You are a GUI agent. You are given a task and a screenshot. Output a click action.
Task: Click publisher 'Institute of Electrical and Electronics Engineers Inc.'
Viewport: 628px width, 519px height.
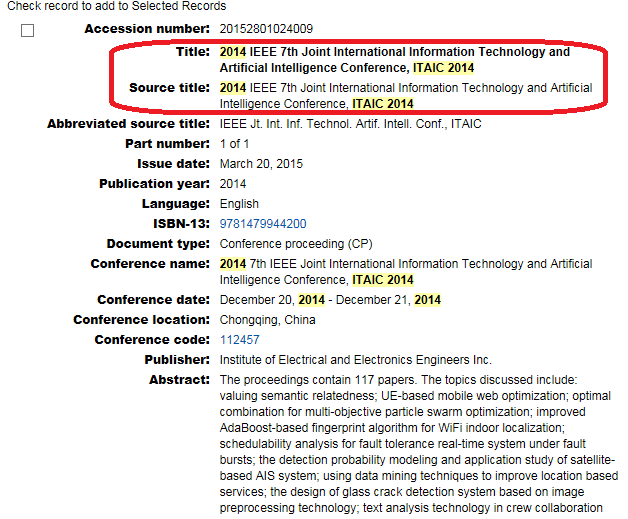coord(355,360)
